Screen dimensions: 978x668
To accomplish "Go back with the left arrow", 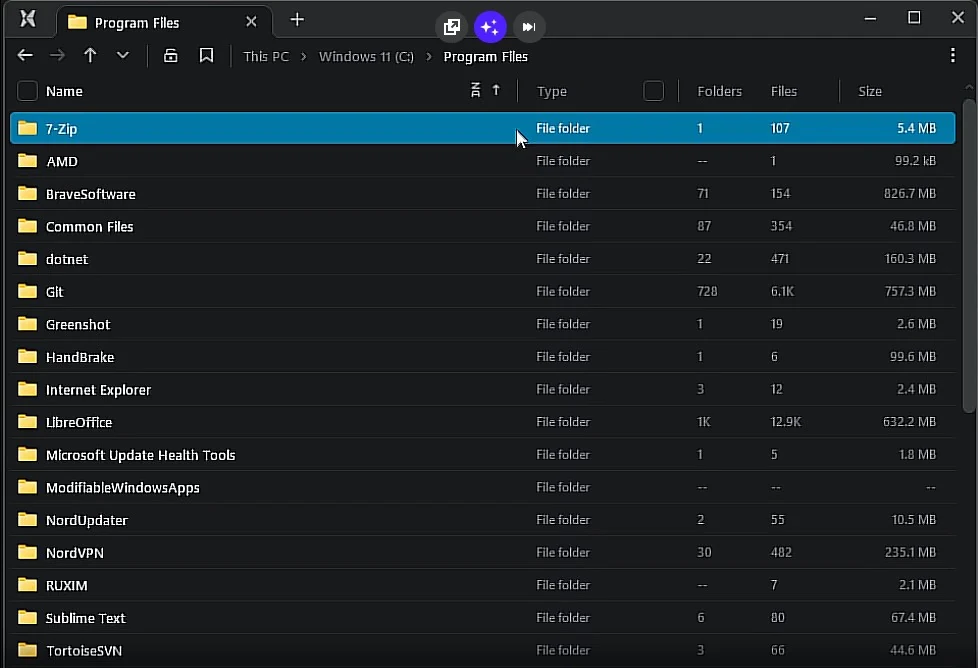I will 25,56.
